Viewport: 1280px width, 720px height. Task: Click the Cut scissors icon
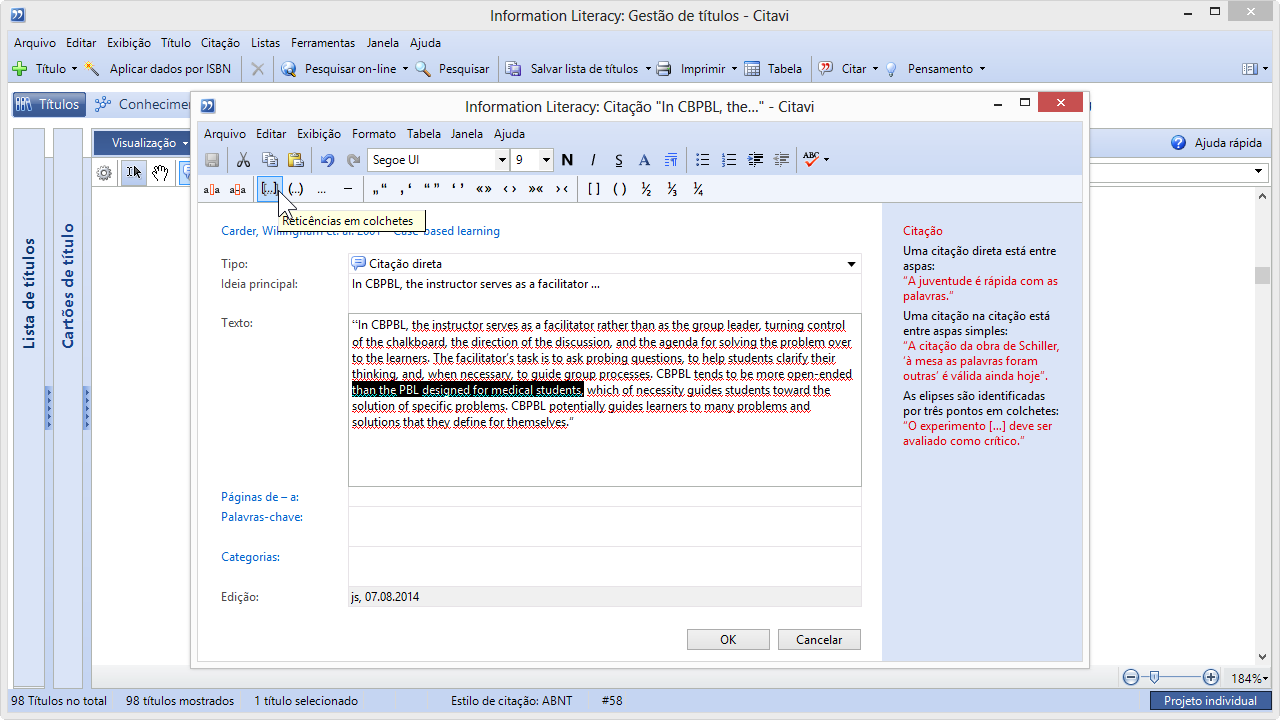(243, 160)
